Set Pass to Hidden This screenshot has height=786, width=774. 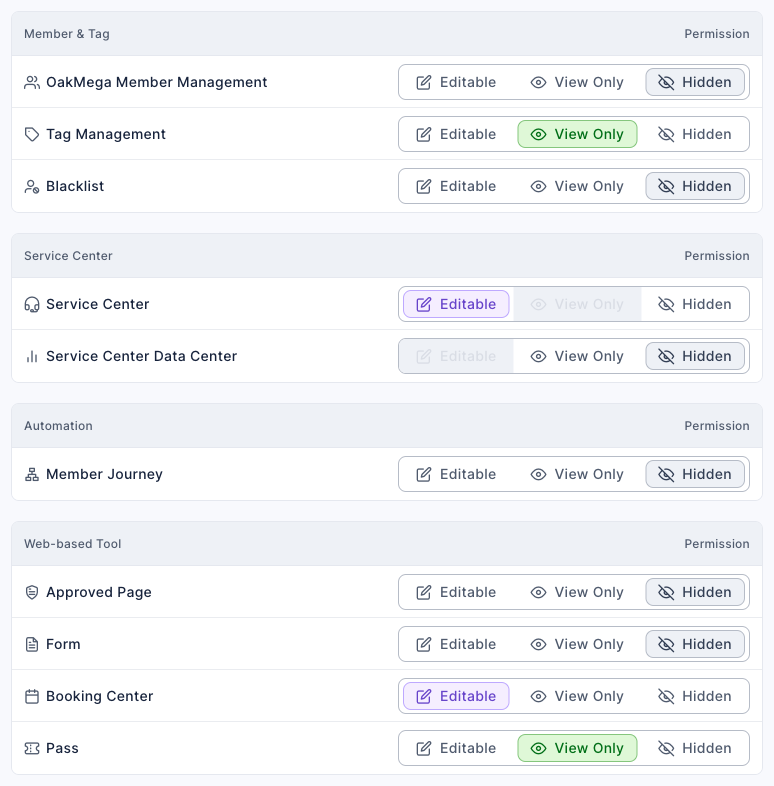pos(695,748)
